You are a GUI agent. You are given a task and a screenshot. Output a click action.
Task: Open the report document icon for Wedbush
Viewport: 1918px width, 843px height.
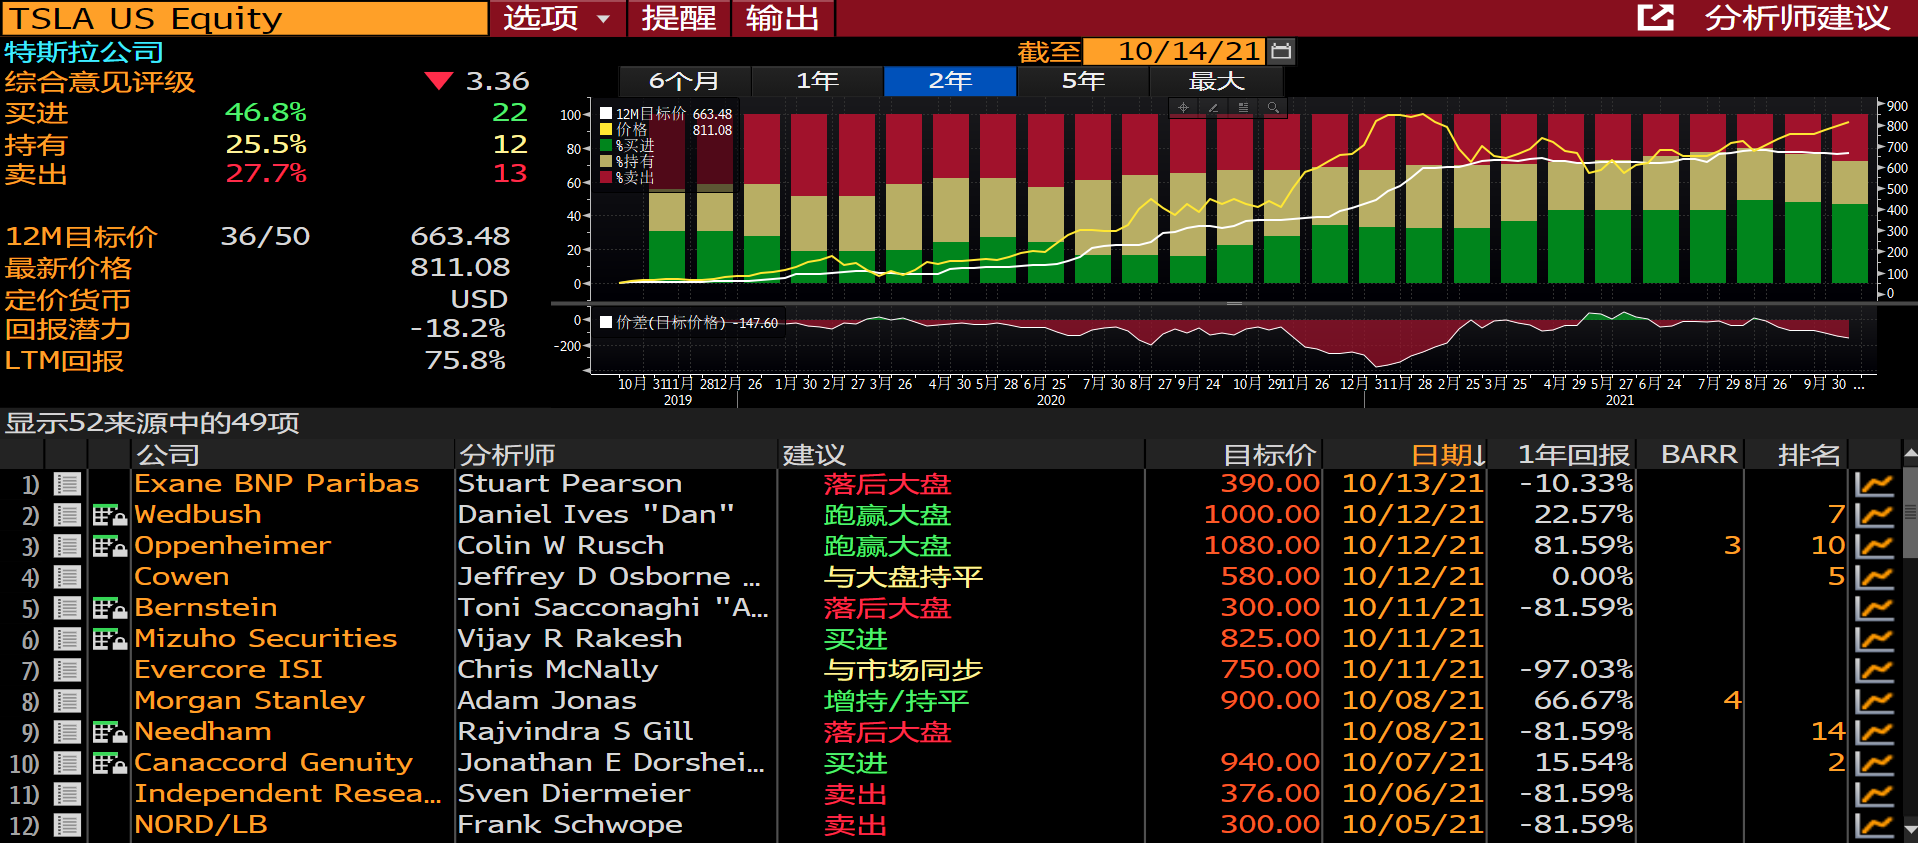(x=67, y=515)
